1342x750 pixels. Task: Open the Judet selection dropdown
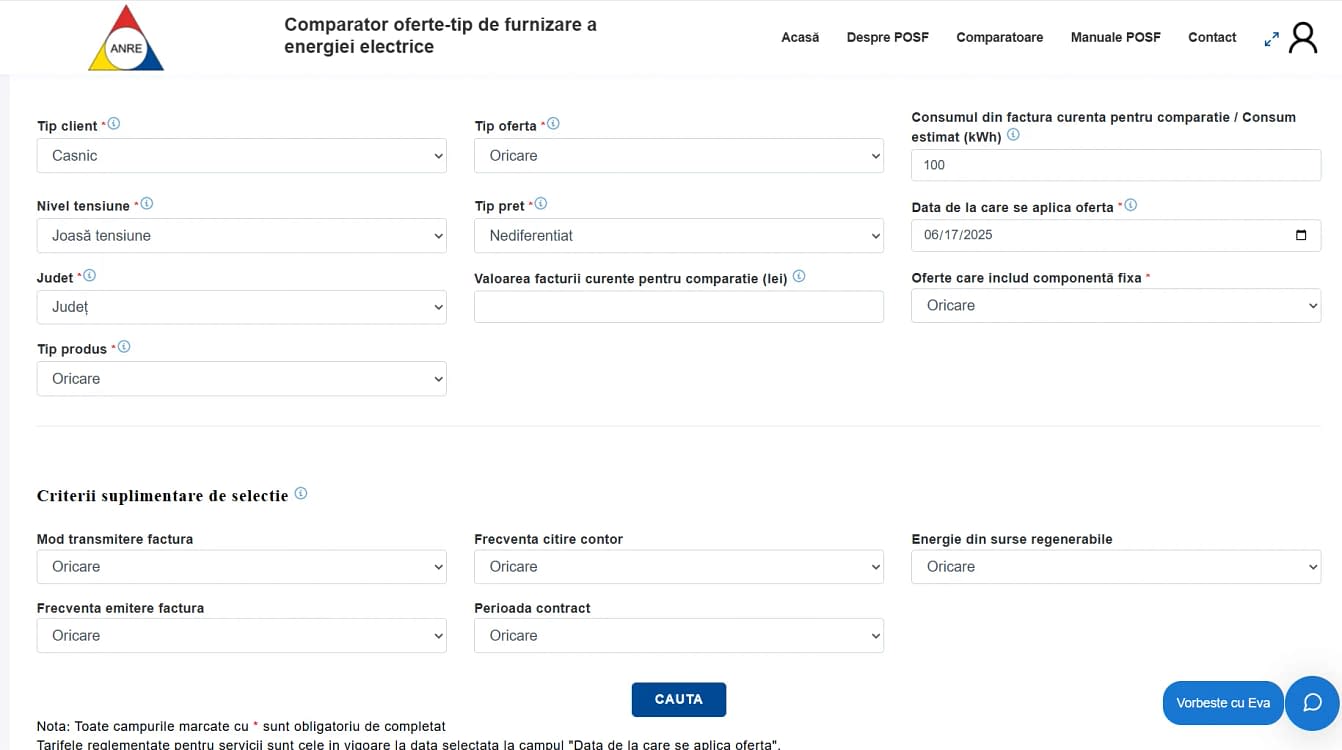tap(242, 307)
